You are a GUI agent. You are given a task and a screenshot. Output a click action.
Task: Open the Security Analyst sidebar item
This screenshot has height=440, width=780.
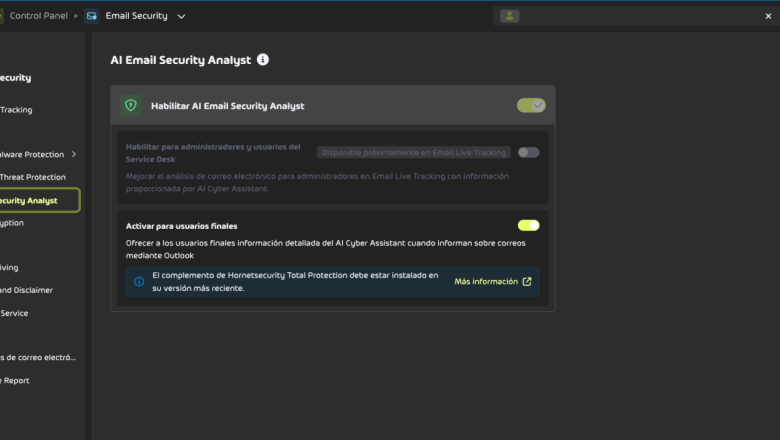[x=30, y=200]
